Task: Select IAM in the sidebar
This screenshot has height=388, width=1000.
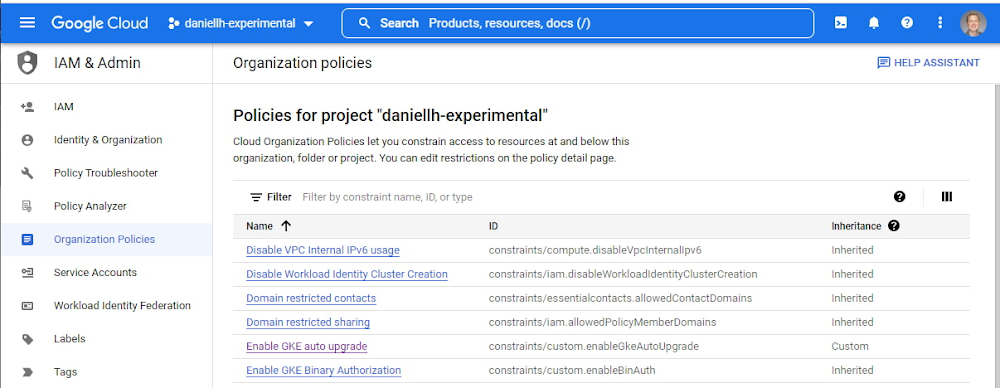Action: click(x=64, y=107)
